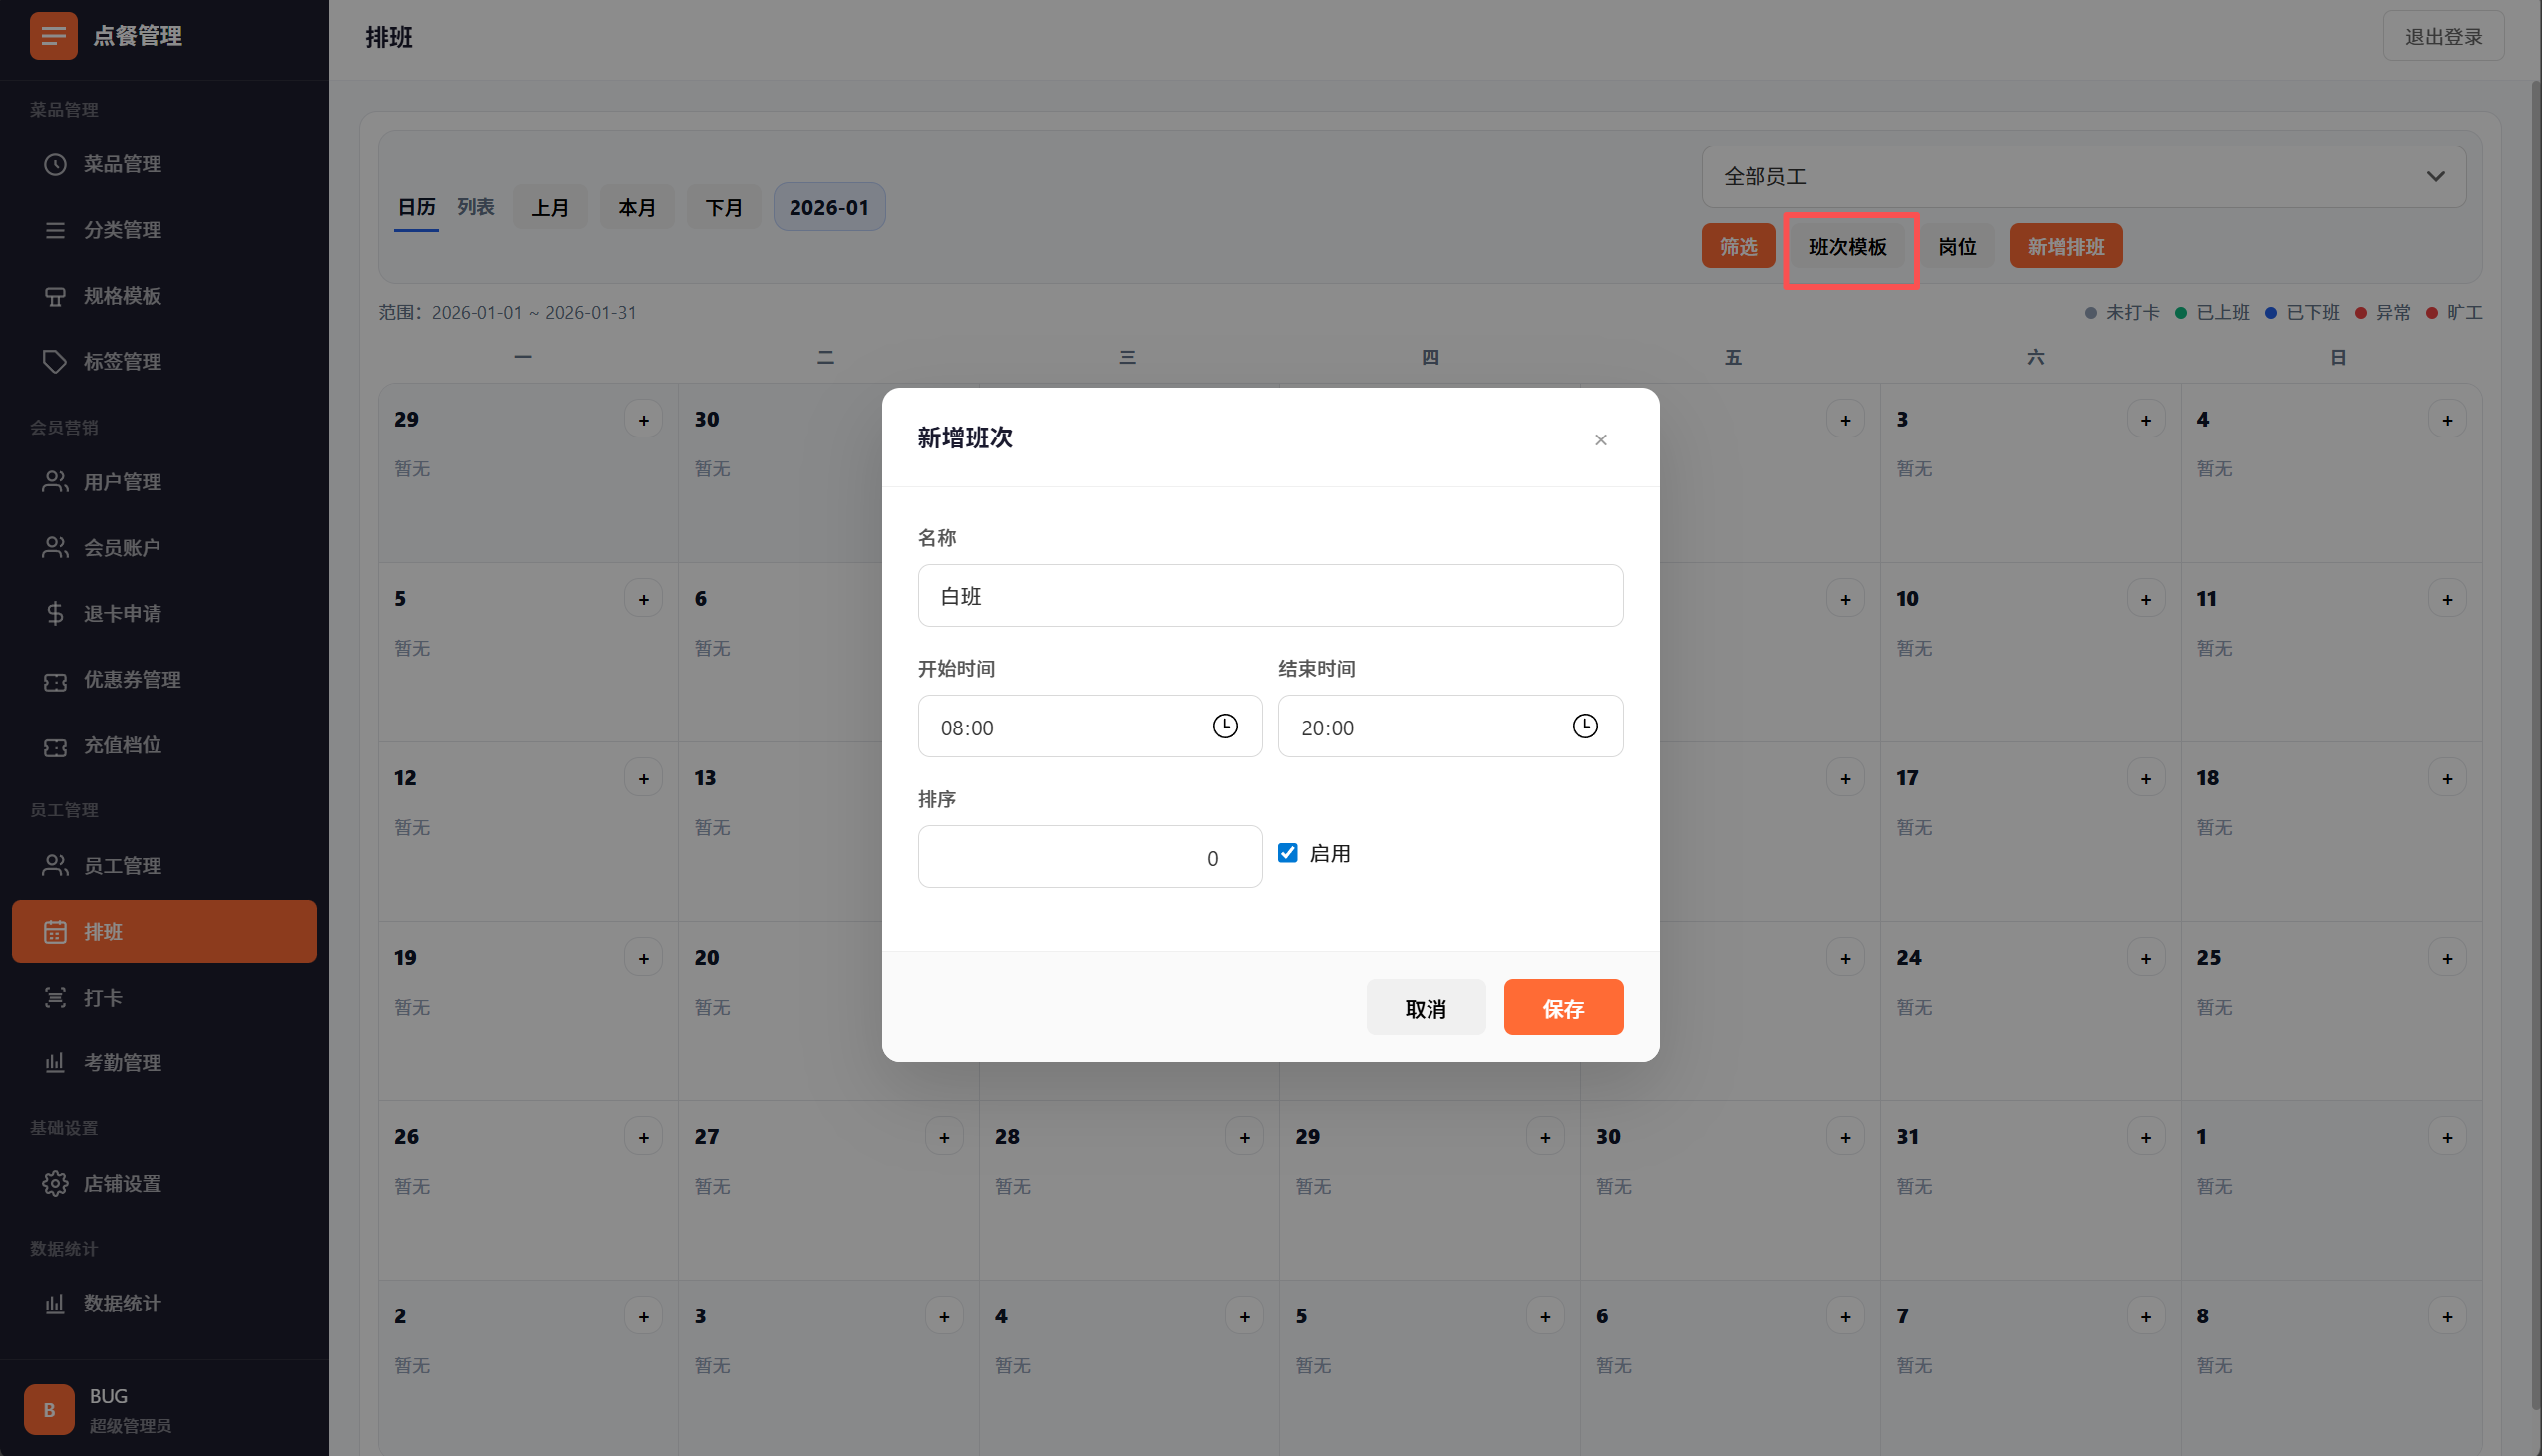Screen dimensions: 2542x1456
Task: Click the 保存 button
Action: pyautogui.click(x=1562, y=1008)
